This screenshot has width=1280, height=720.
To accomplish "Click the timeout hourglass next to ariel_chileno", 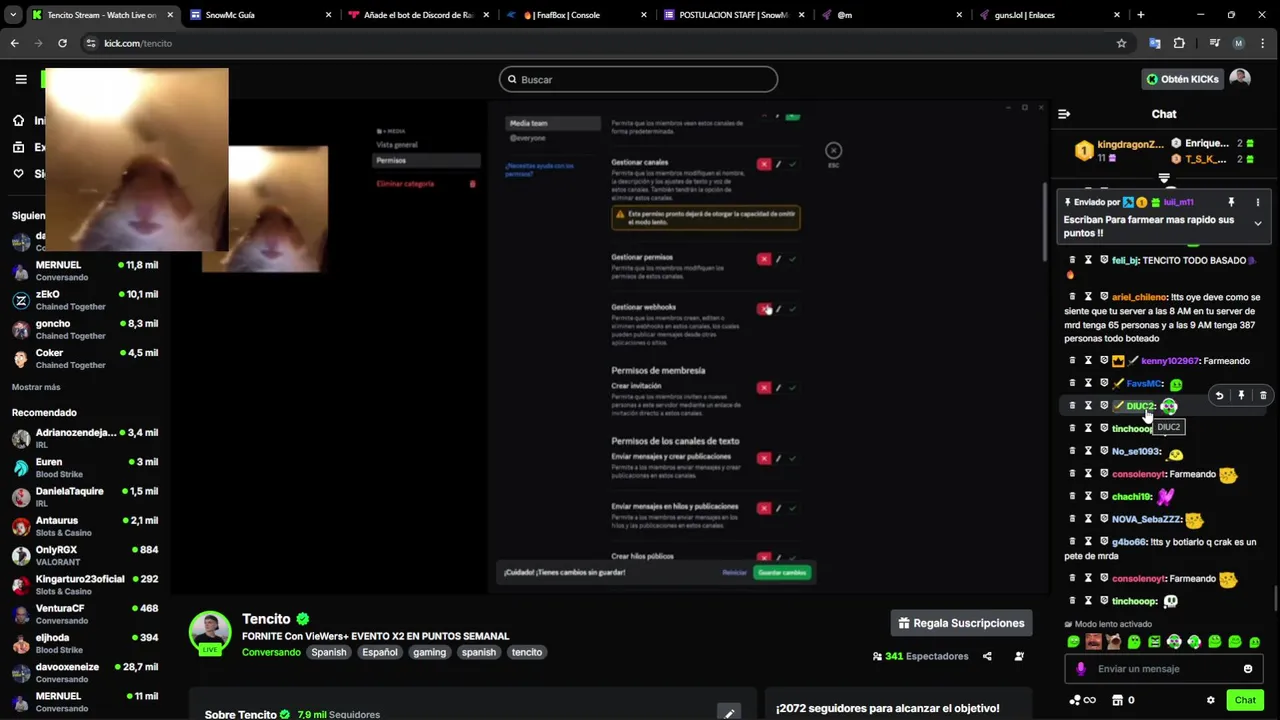I will coord(1088,297).
